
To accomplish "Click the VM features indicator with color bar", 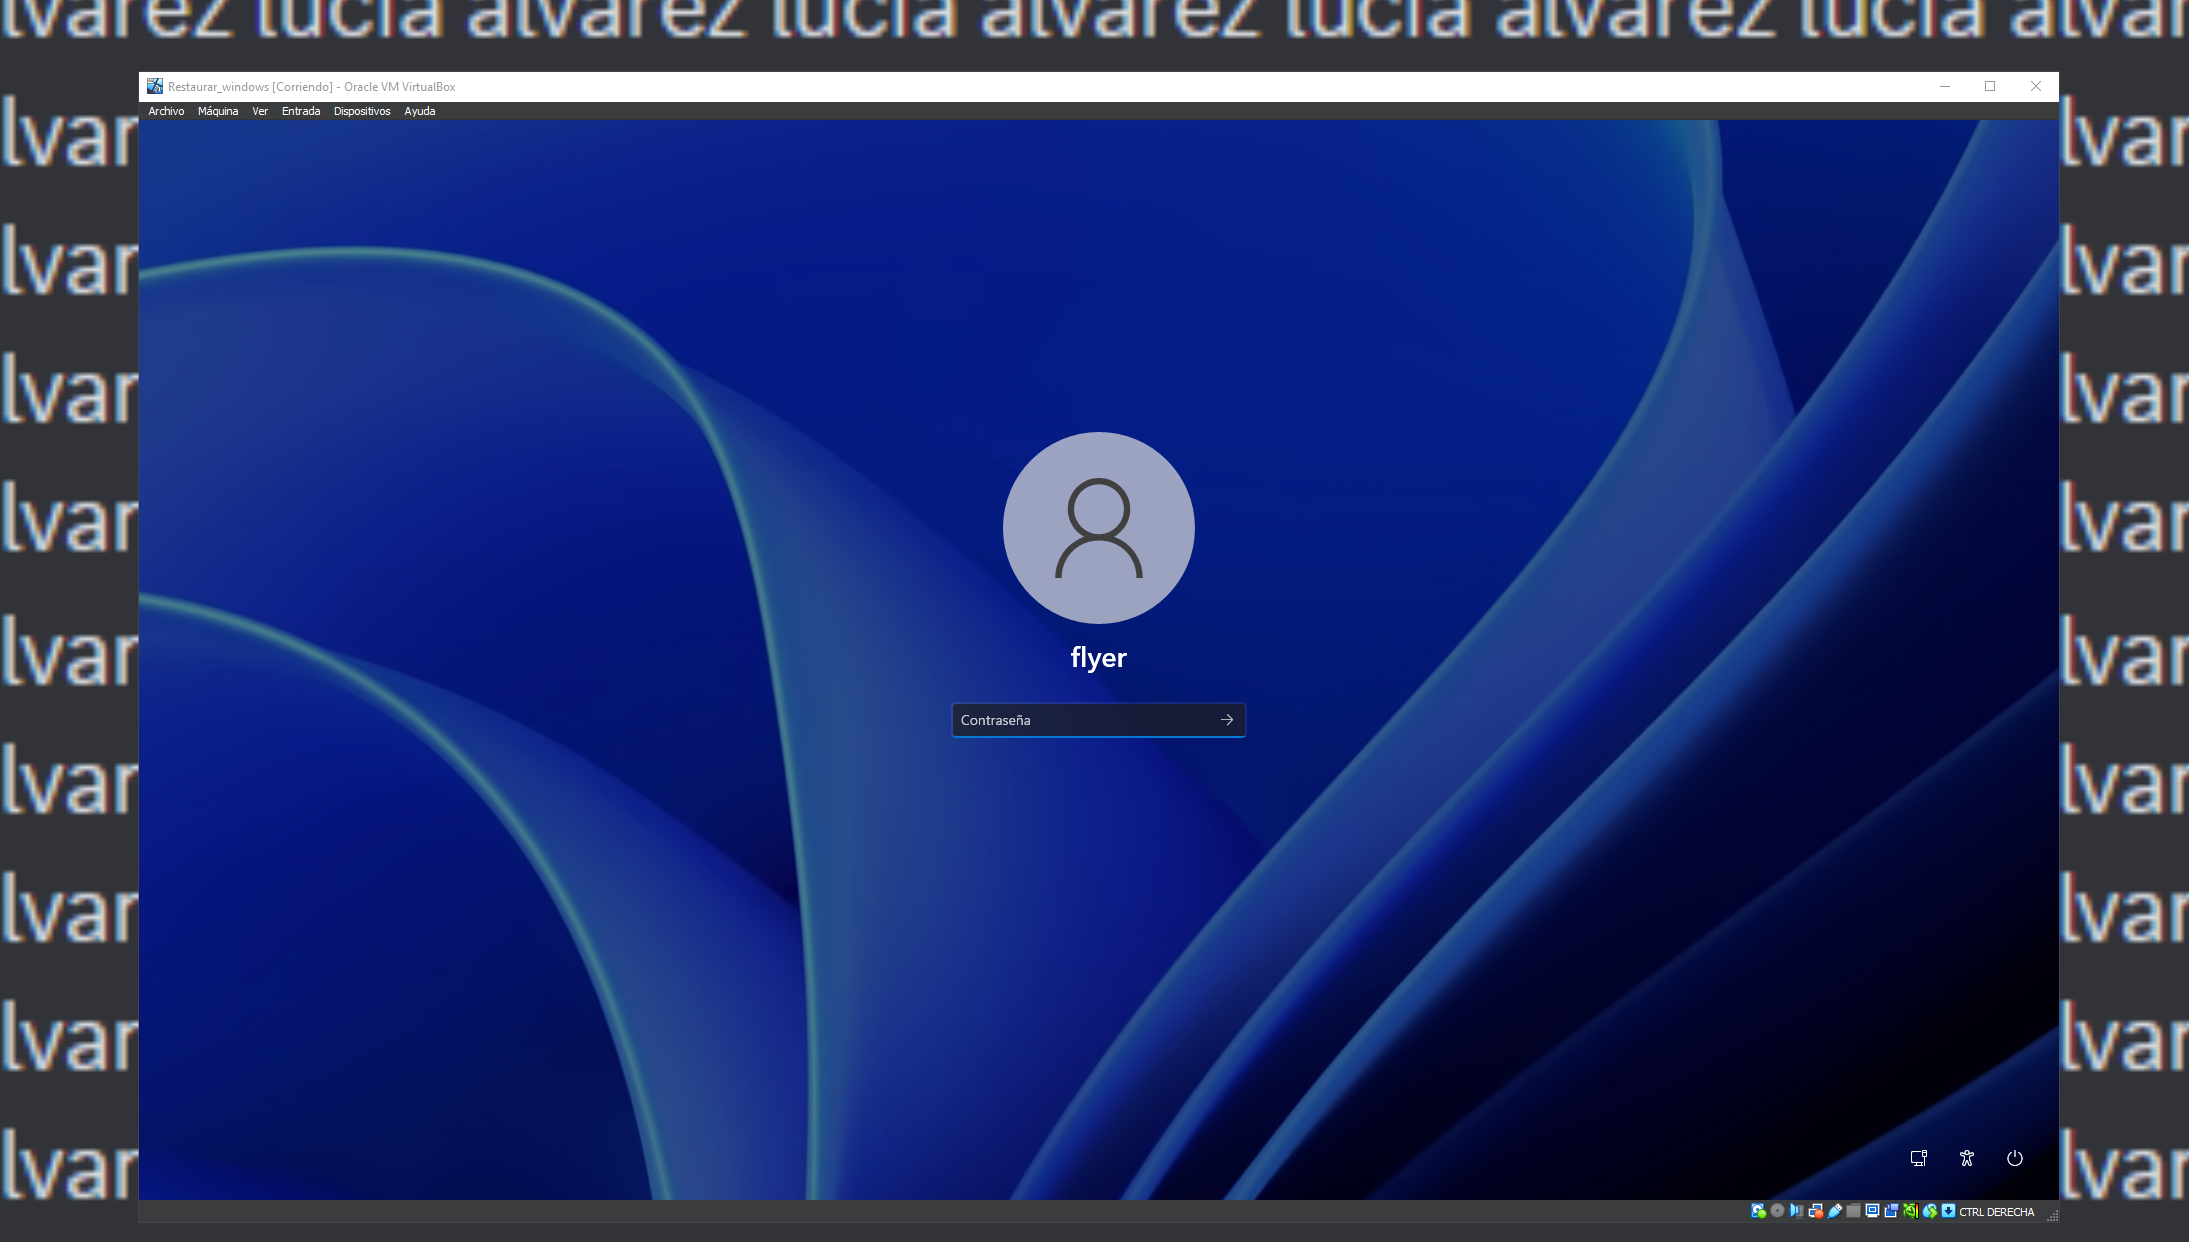I will pyautogui.click(x=1911, y=1211).
